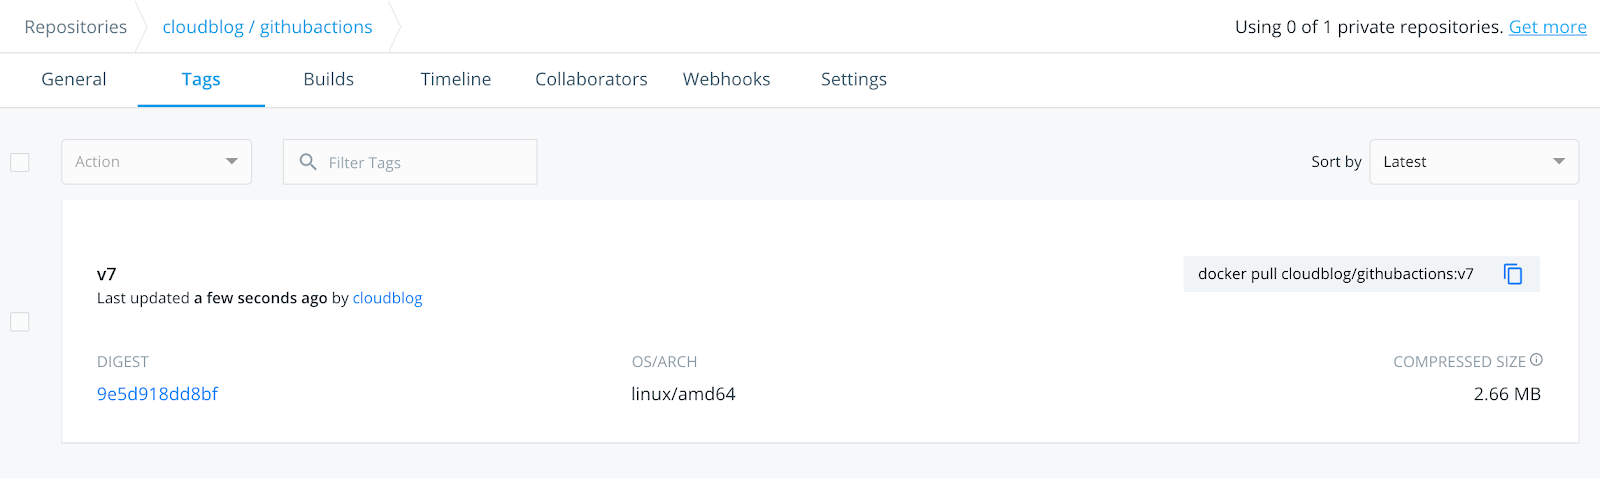Screen dimensions: 1600x478
Task: Open the cloudblog user link
Action: click(x=388, y=298)
